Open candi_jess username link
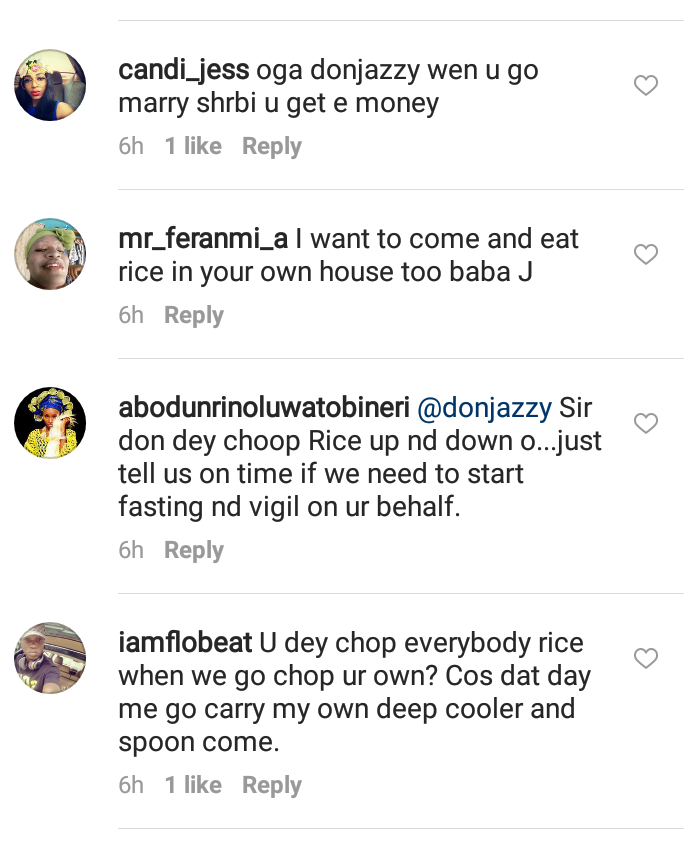The width and height of the screenshot is (684, 849). click(x=184, y=71)
